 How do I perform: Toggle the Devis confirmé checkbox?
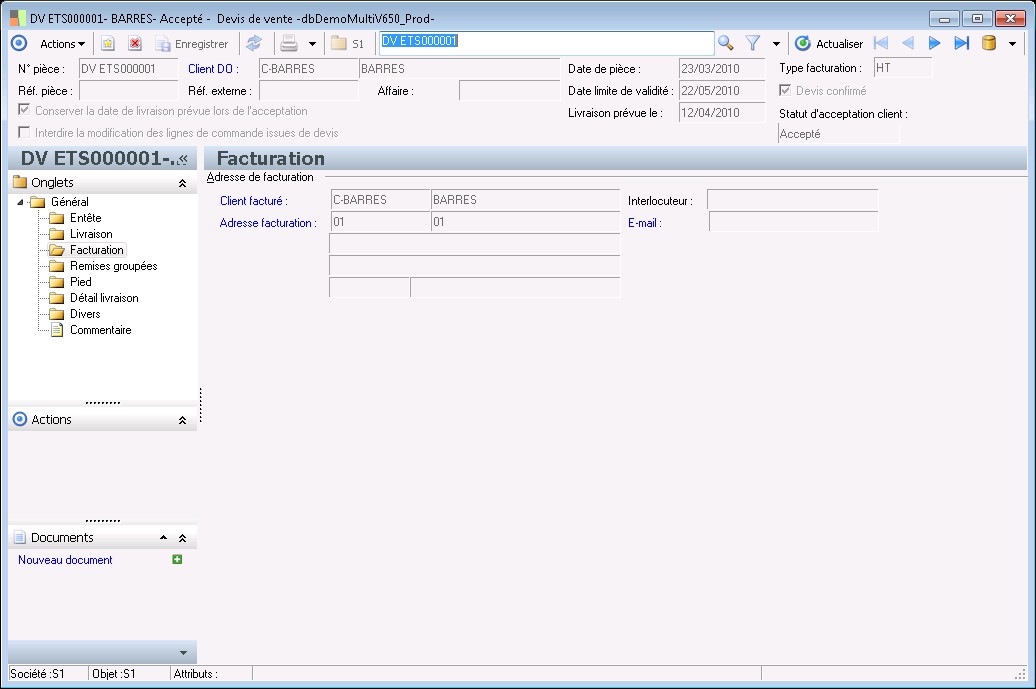point(785,91)
